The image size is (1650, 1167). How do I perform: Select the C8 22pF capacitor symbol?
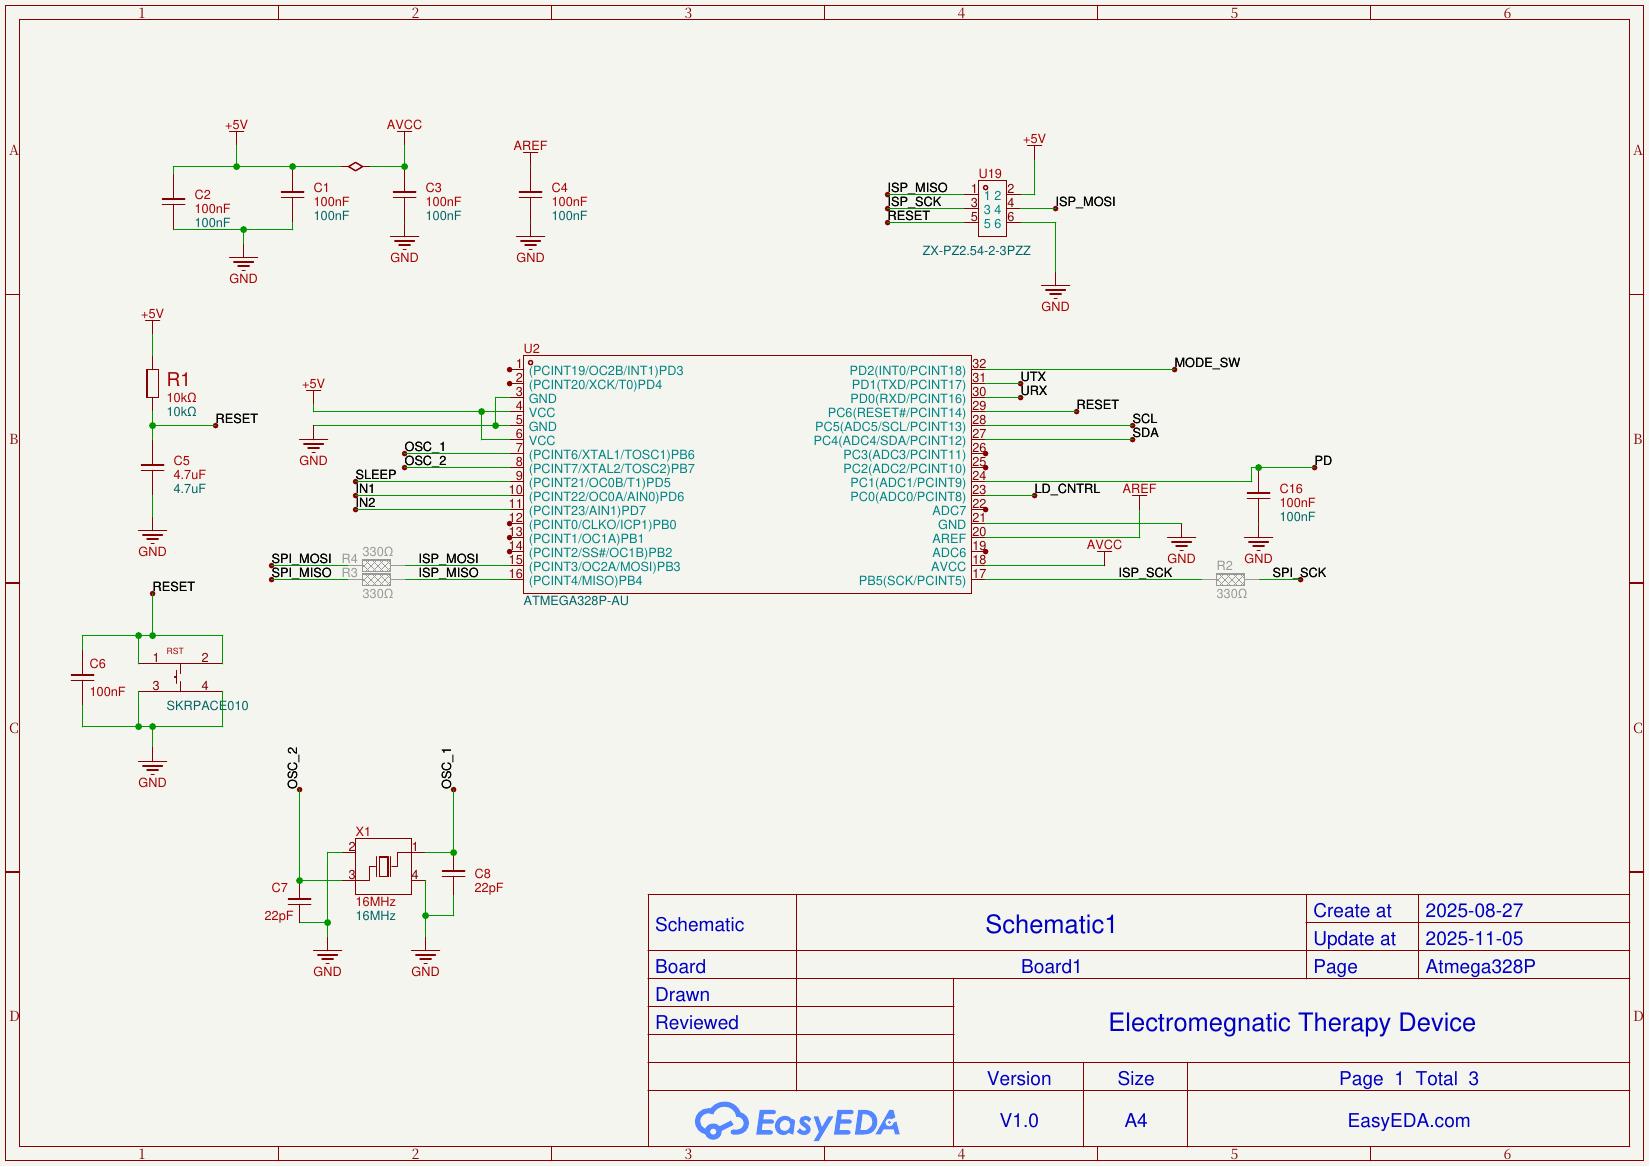click(453, 873)
